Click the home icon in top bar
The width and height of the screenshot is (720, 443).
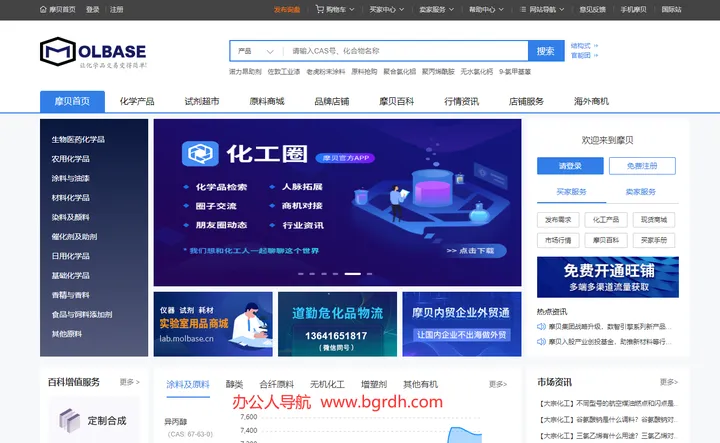click(x=43, y=9)
